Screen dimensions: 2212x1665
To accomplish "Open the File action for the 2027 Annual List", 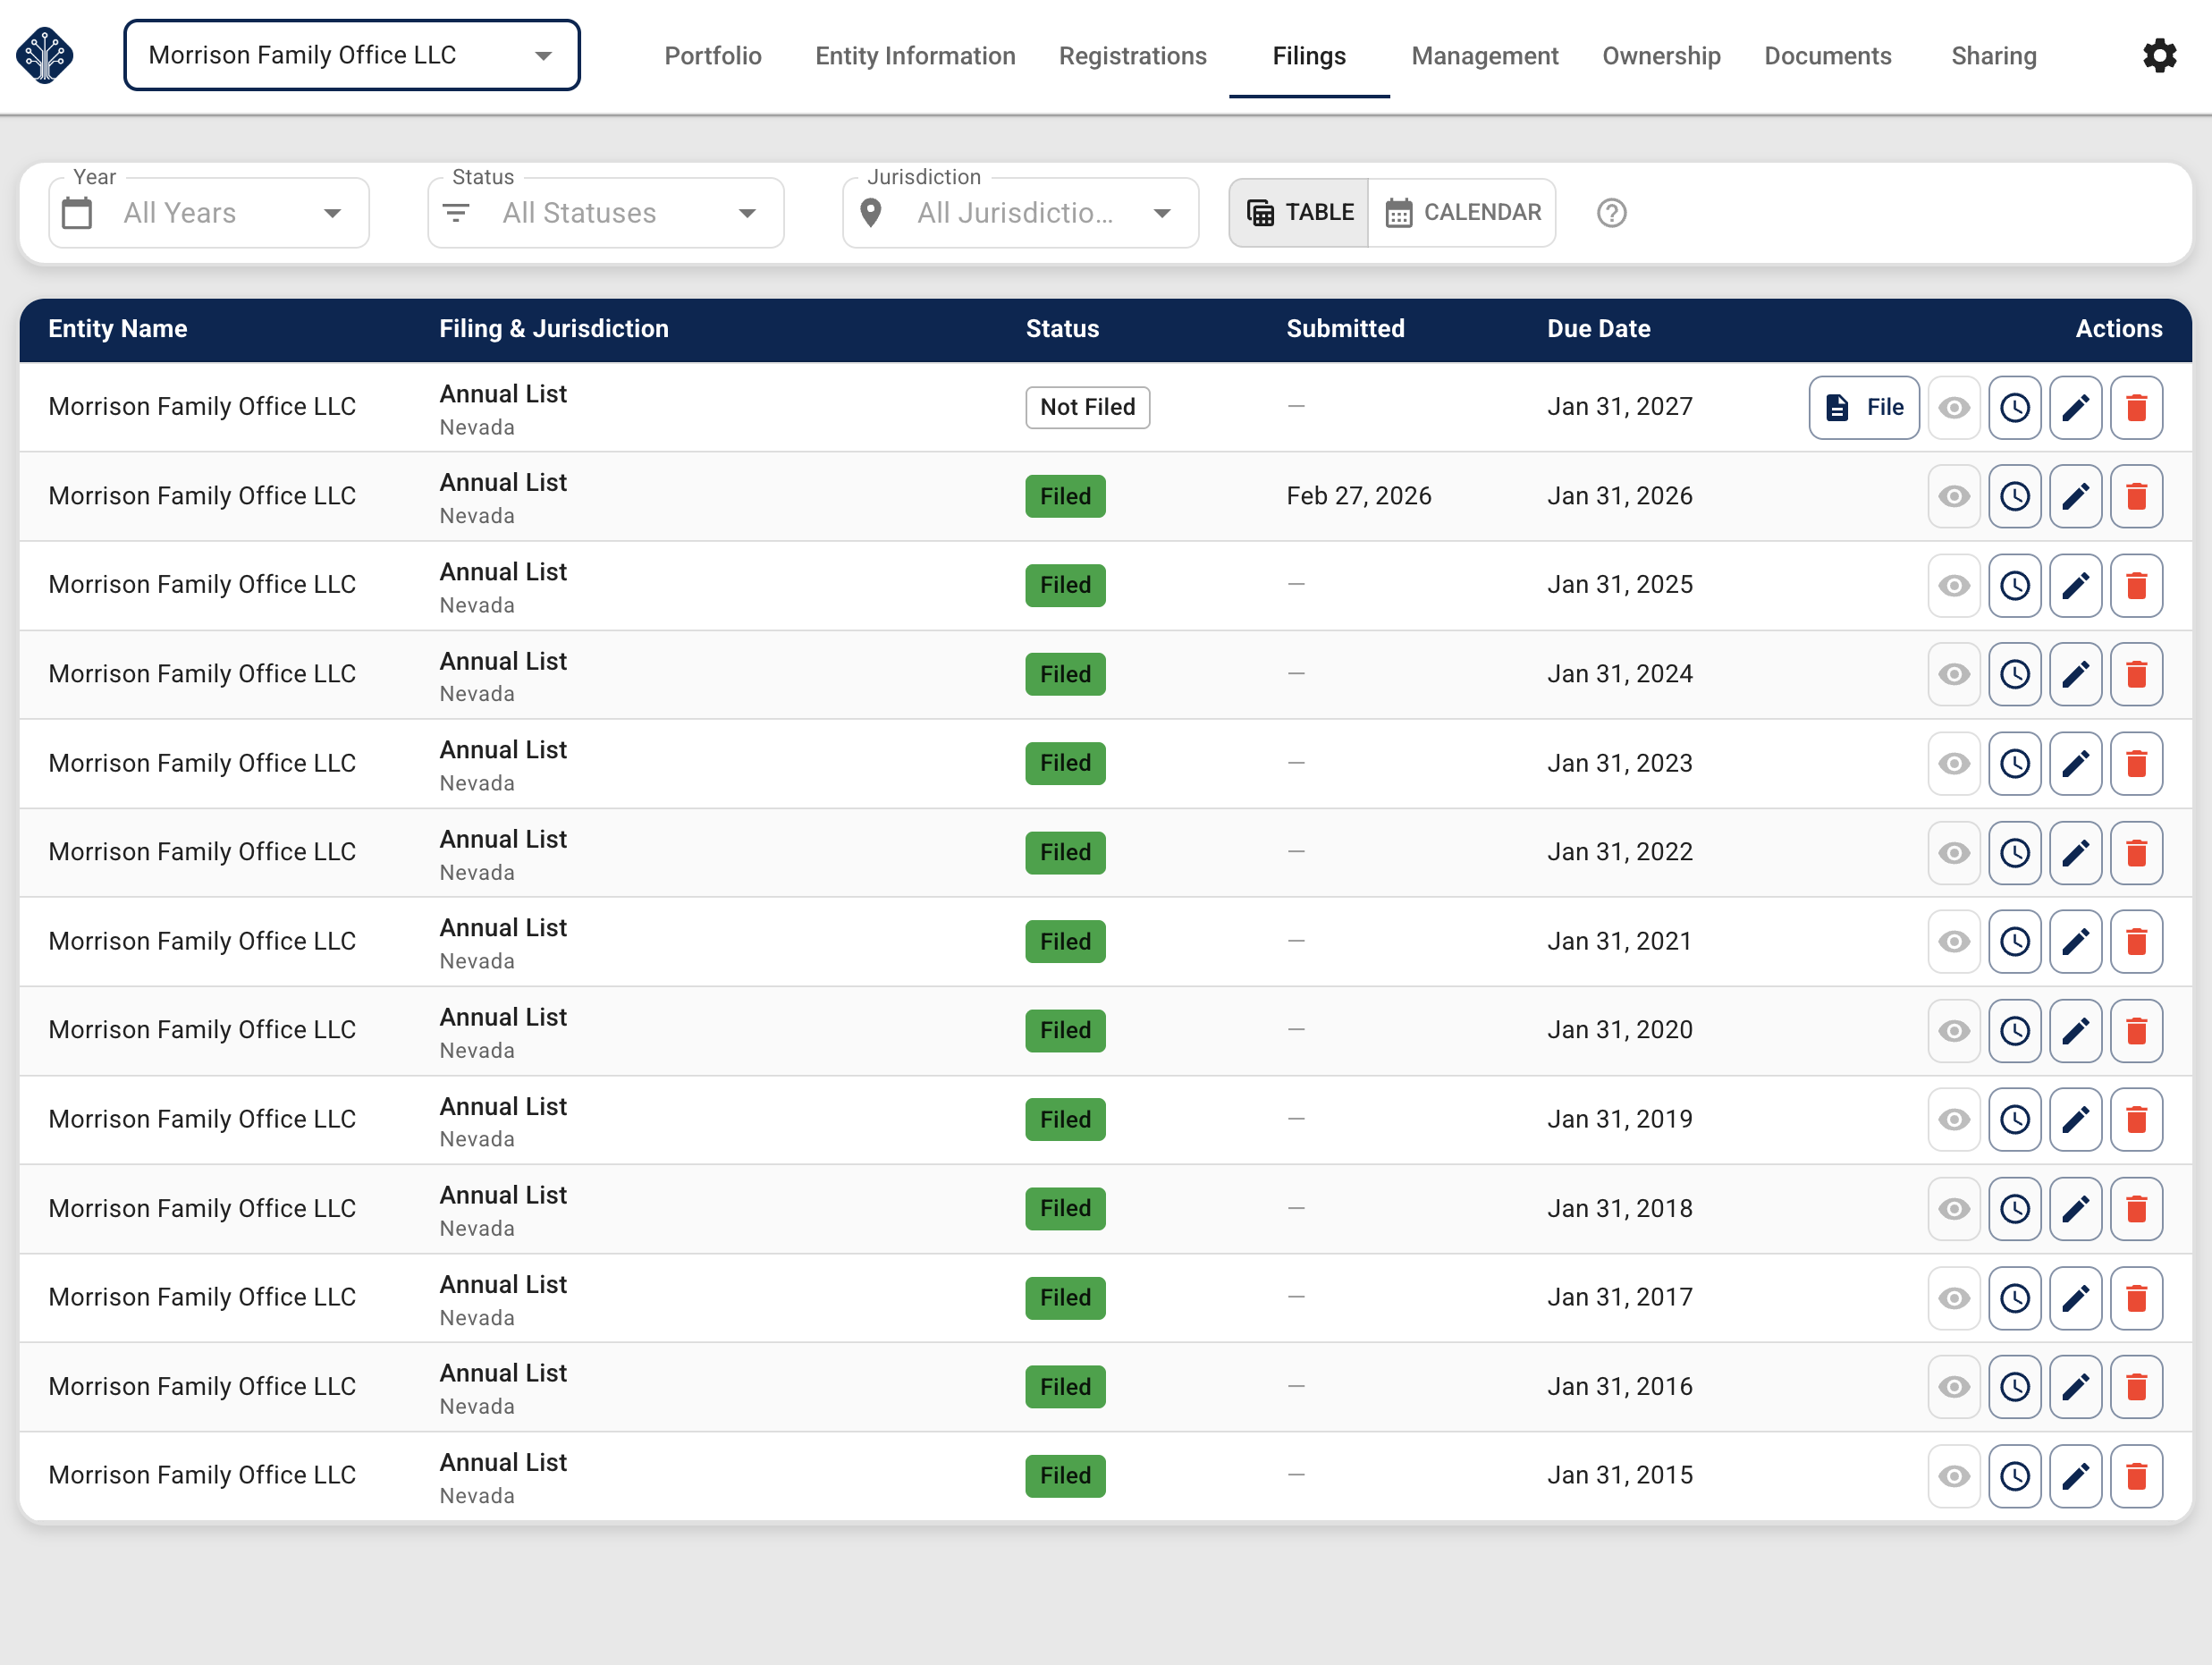I will click(x=1863, y=407).
